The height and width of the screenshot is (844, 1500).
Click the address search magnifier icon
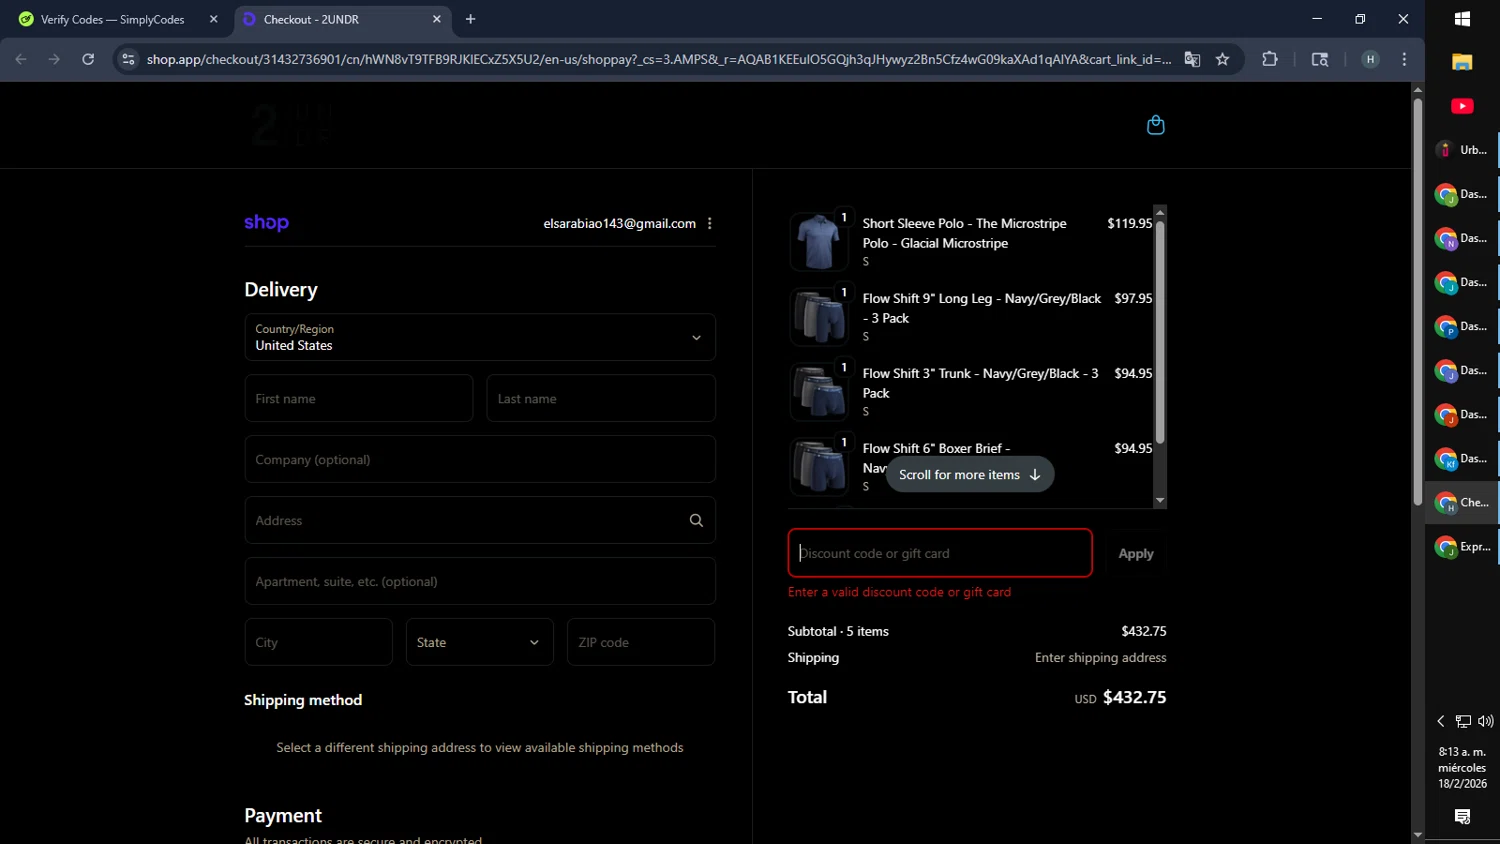[x=696, y=520]
